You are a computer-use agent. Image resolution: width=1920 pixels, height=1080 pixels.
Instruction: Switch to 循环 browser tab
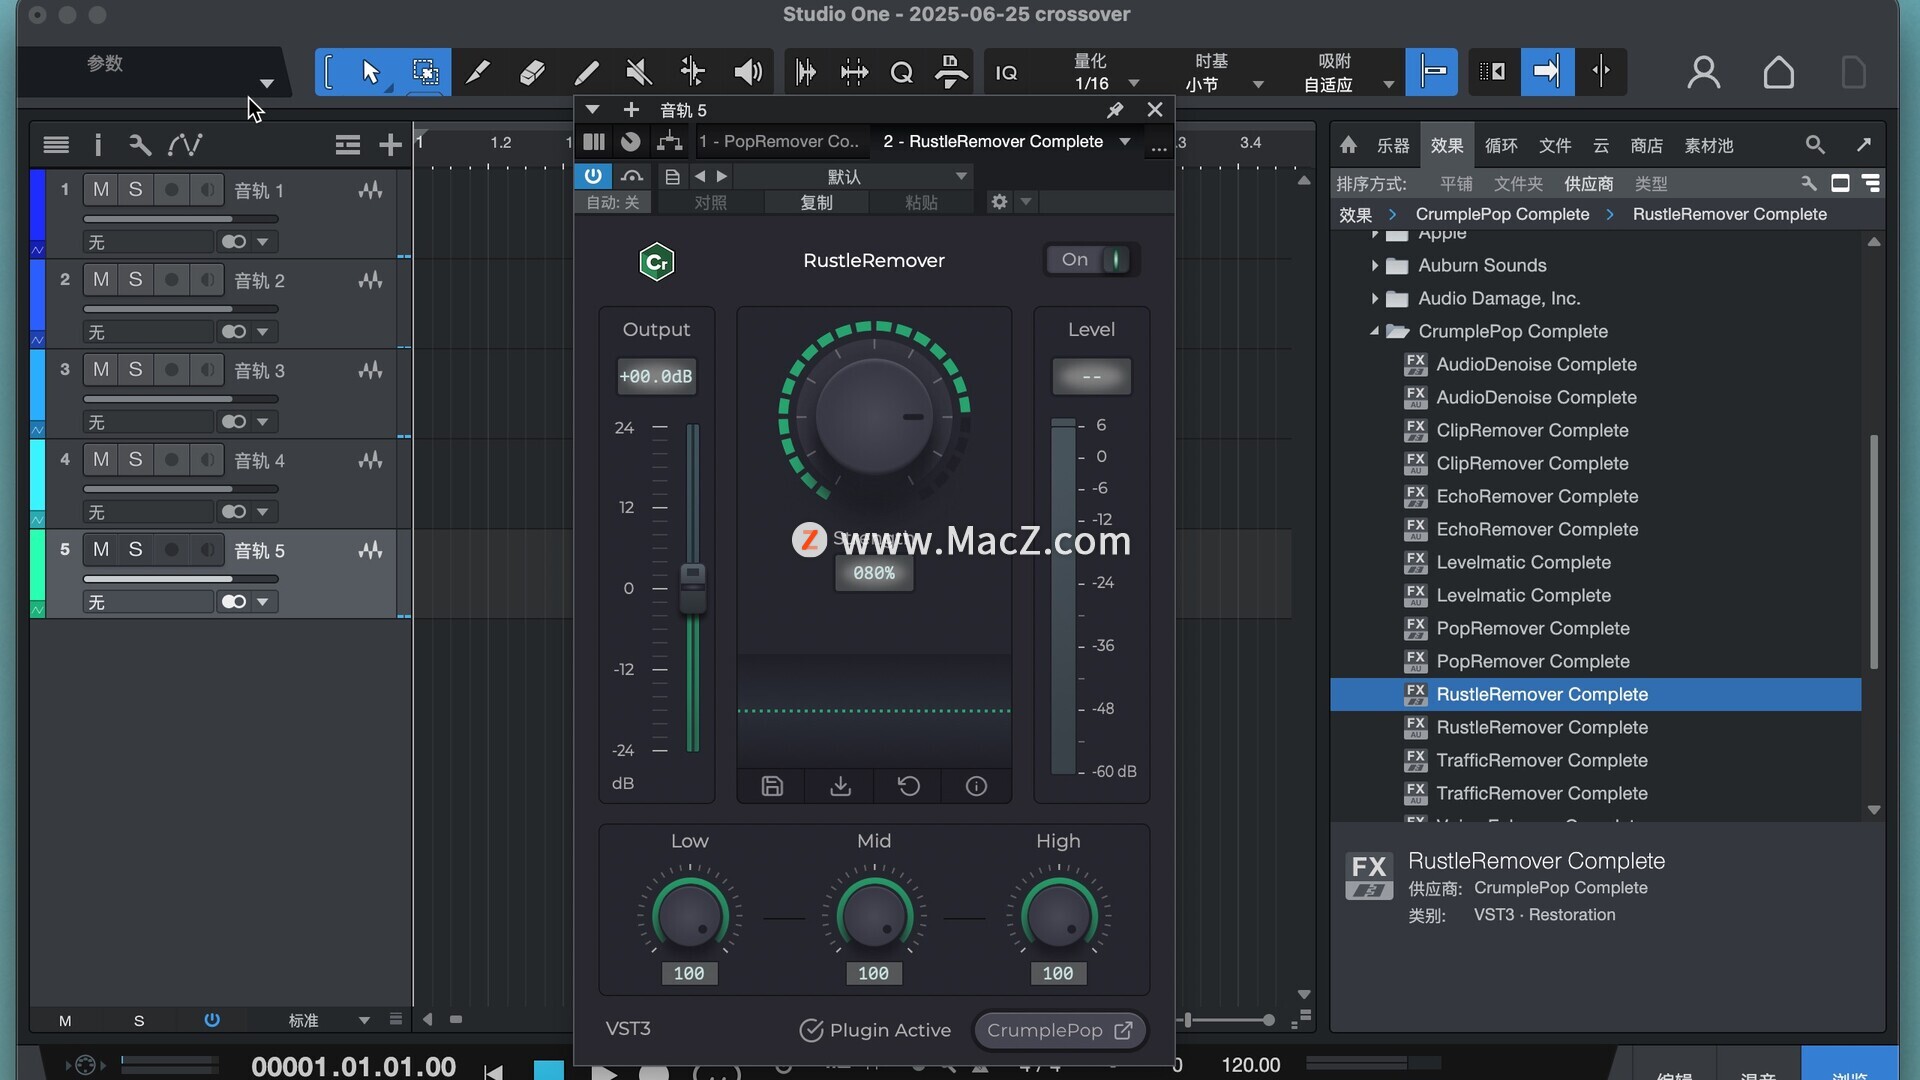[x=1501, y=146]
